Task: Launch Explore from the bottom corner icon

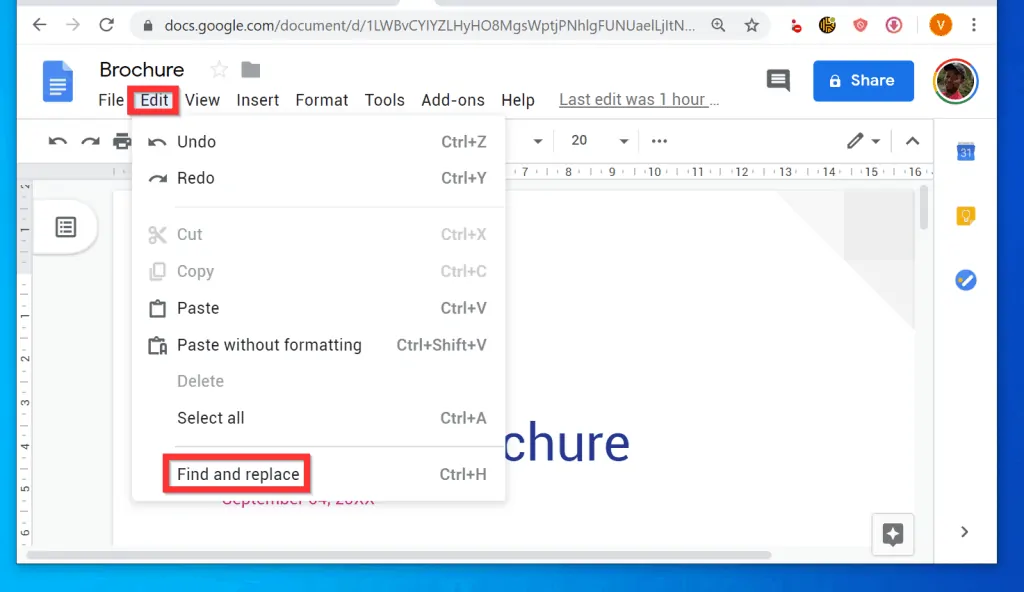Action: [891, 534]
